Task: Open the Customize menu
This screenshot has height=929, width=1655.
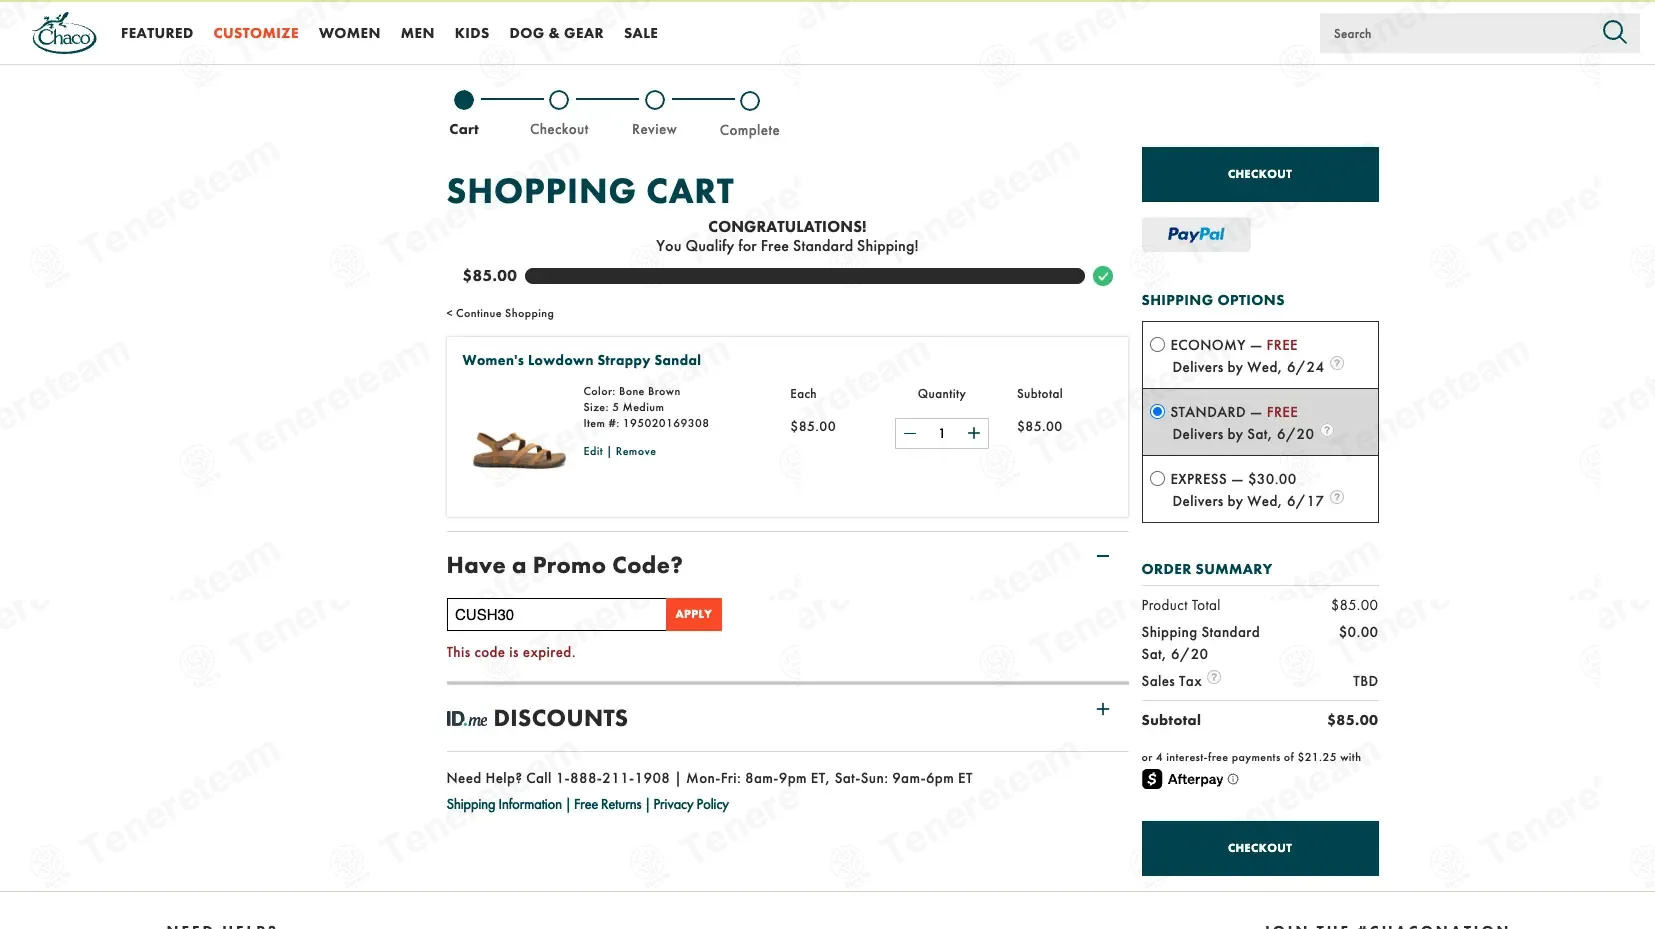Action: [x=256, y=33]
